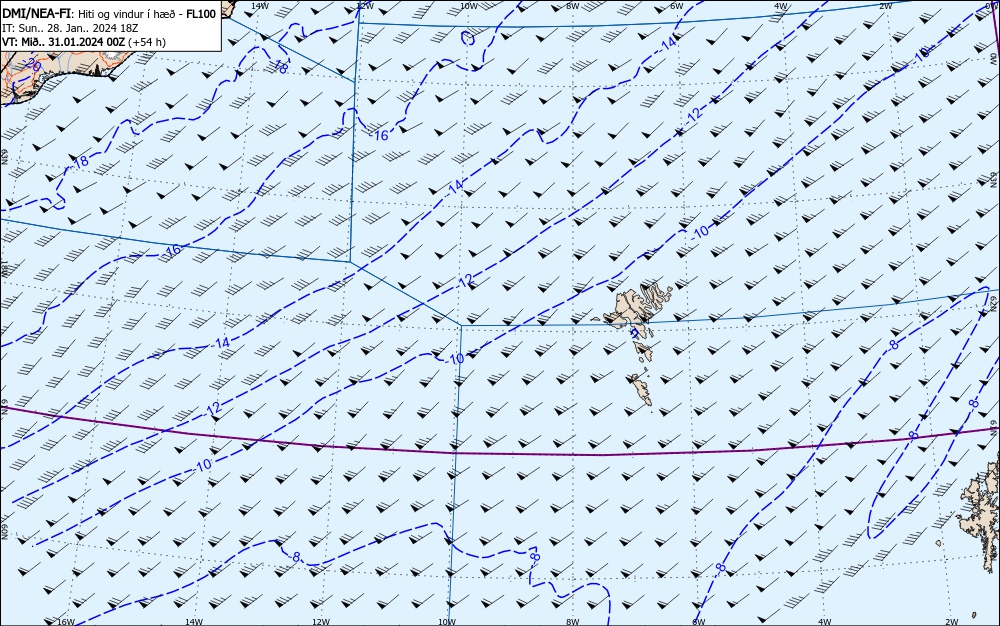This screenshot has width=1000, height=626.
Task: Click the -20 isotherm label by Iceland
Action: (33, 64)
